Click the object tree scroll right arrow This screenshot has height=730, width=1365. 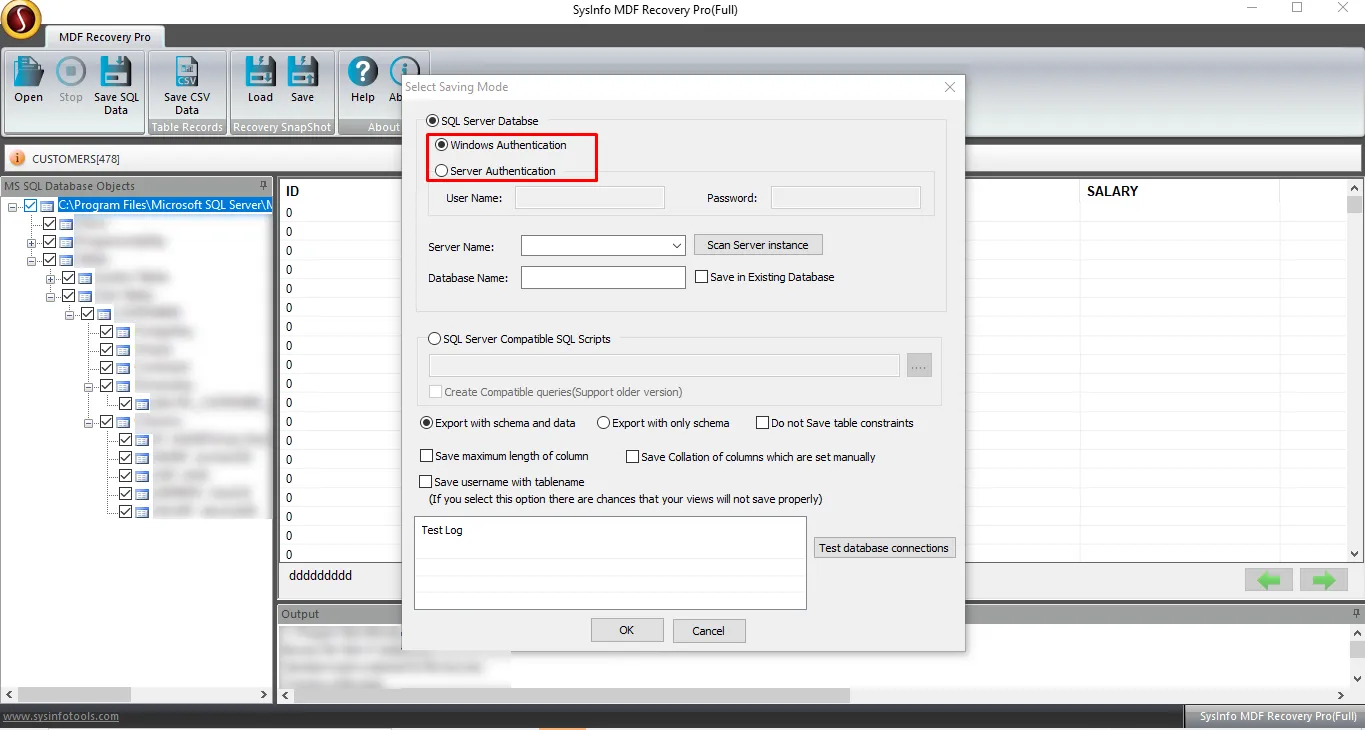point(264,695)
